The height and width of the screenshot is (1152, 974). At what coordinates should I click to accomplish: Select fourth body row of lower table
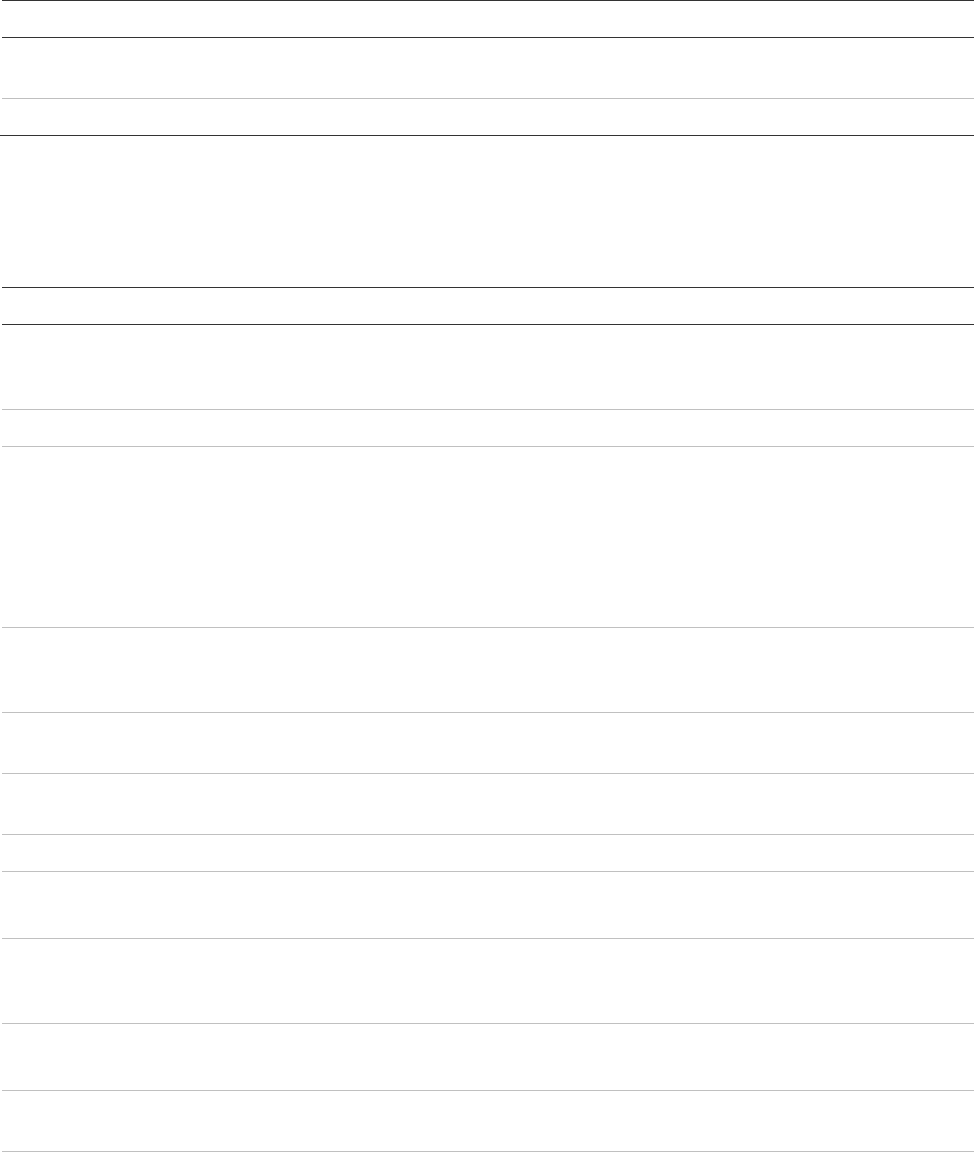pyautogui.click(x=487, y=669)
